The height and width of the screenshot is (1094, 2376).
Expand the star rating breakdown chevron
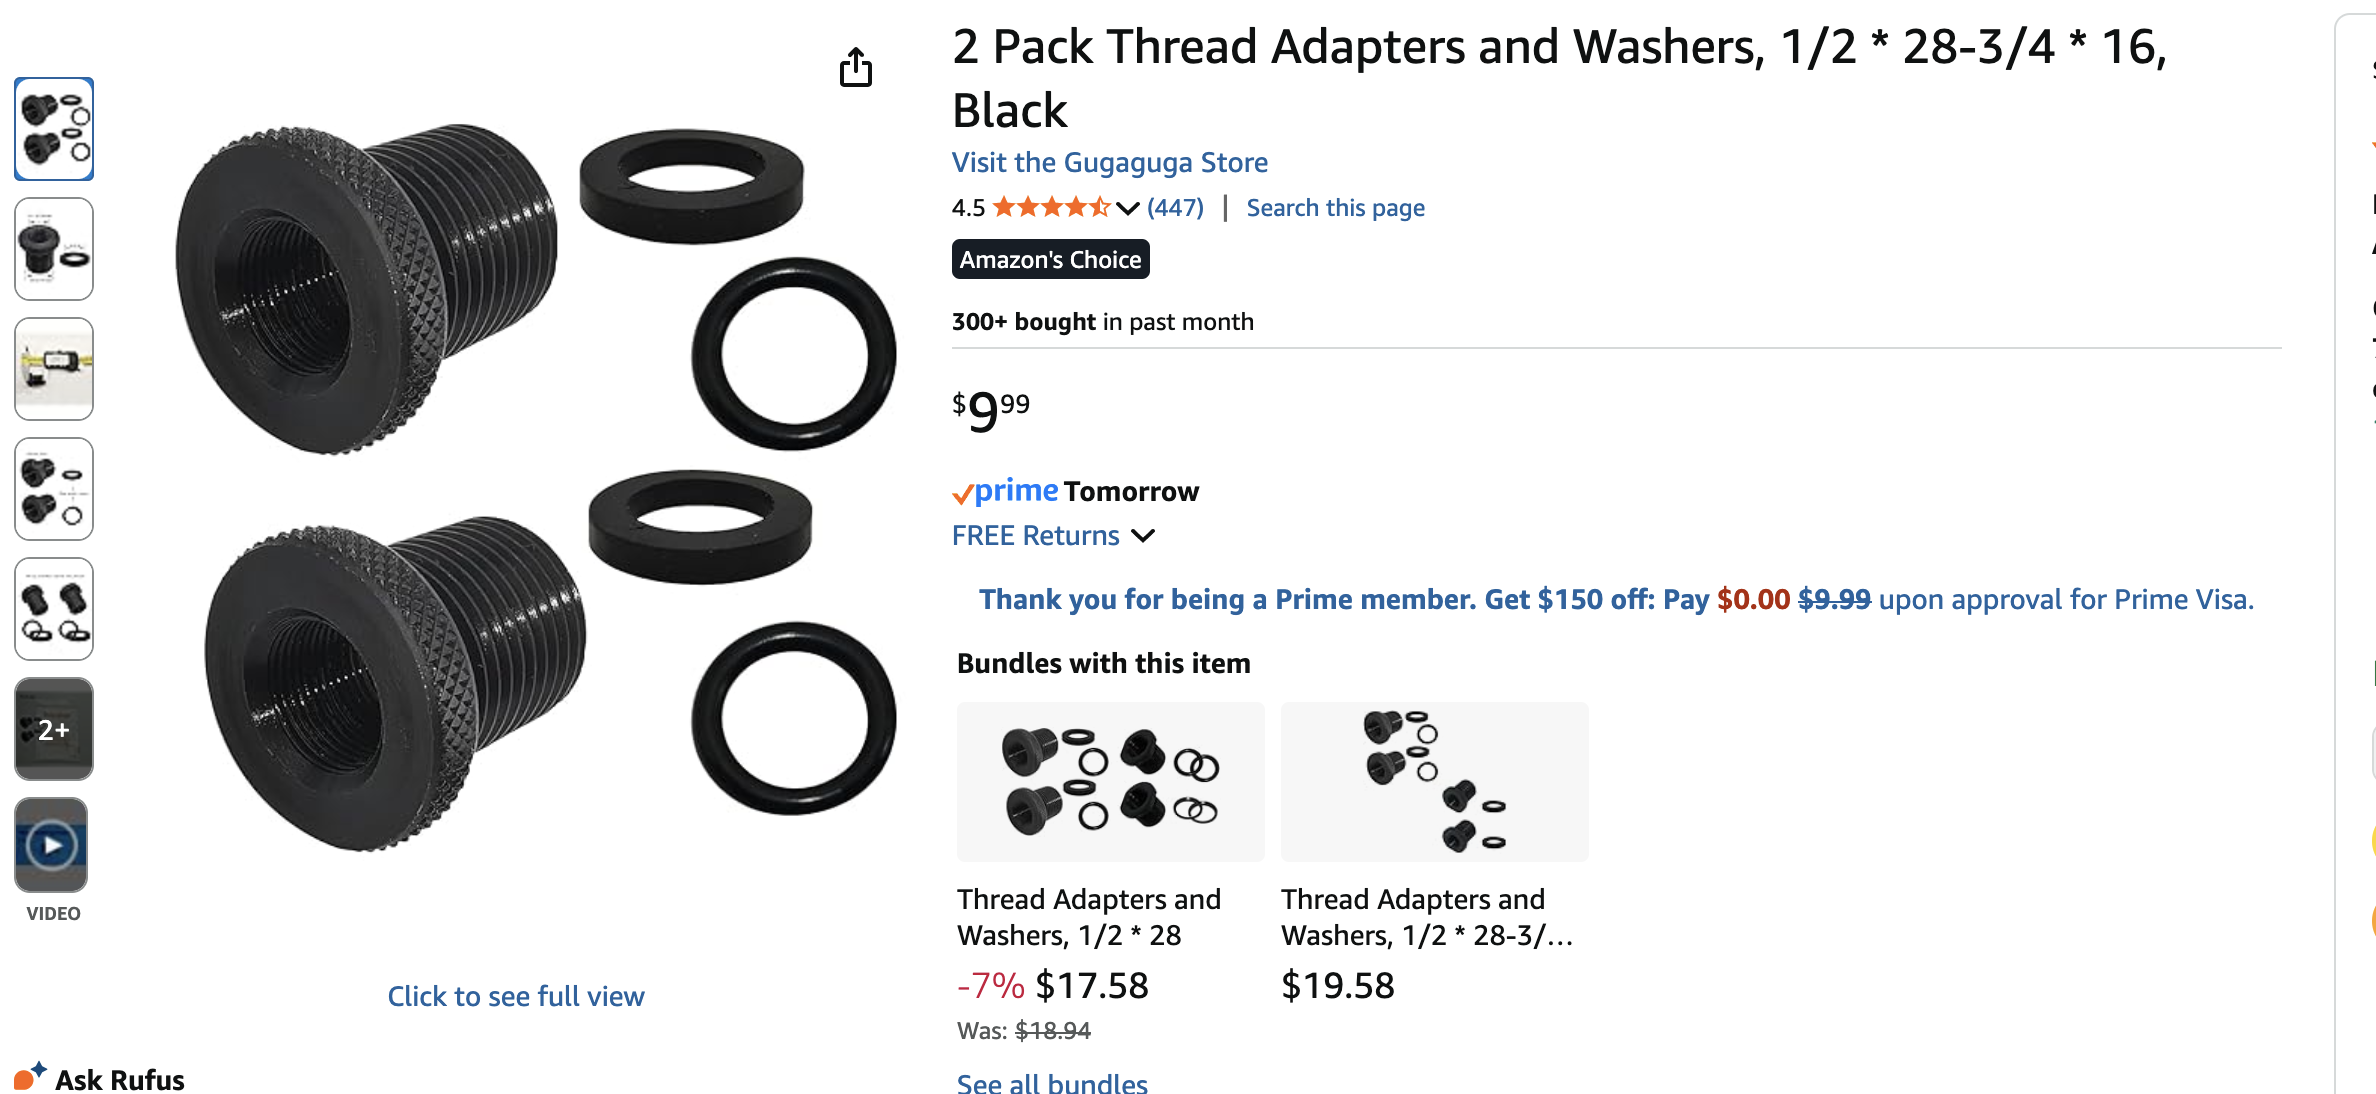(x=1128, y=208)
